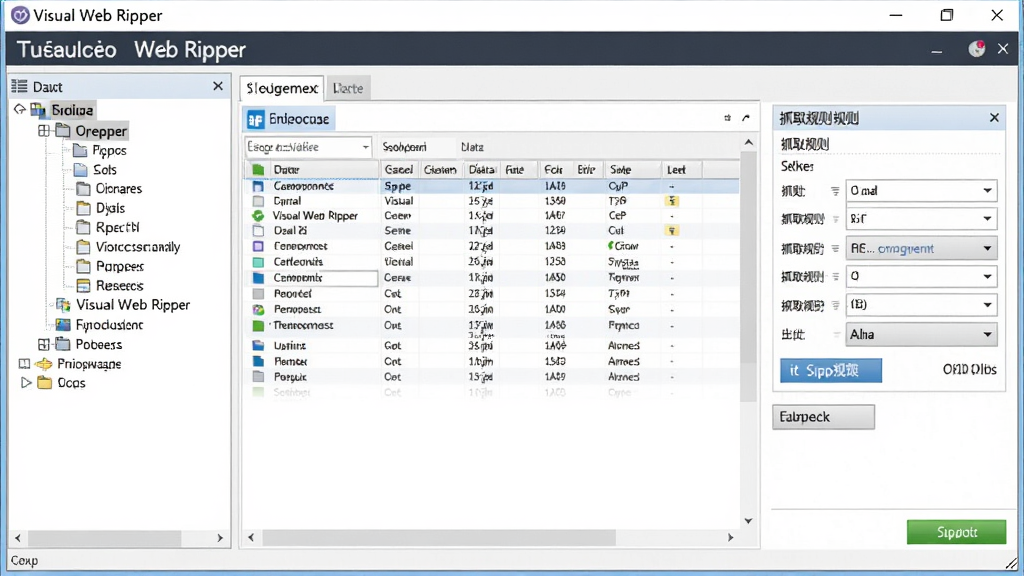Collapse the Broiloa root tree node

point(20,109)
